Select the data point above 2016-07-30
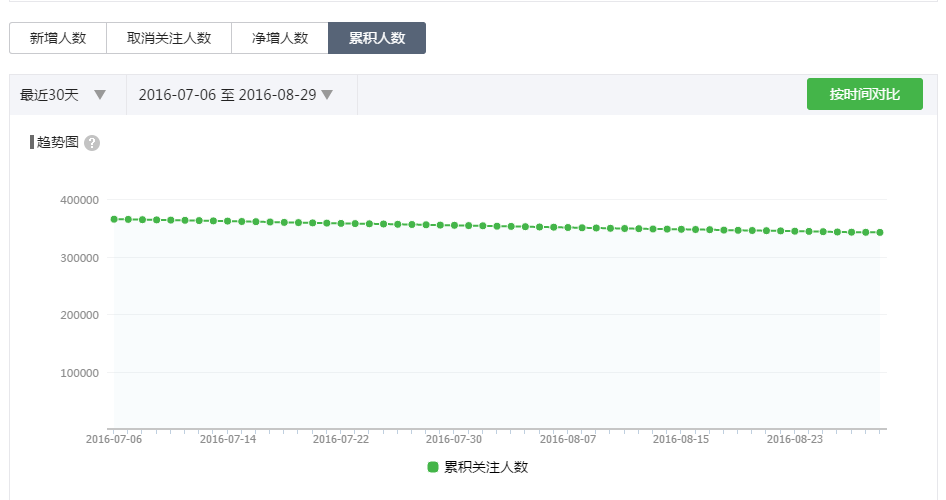946x500 pixels. point(454,225)
